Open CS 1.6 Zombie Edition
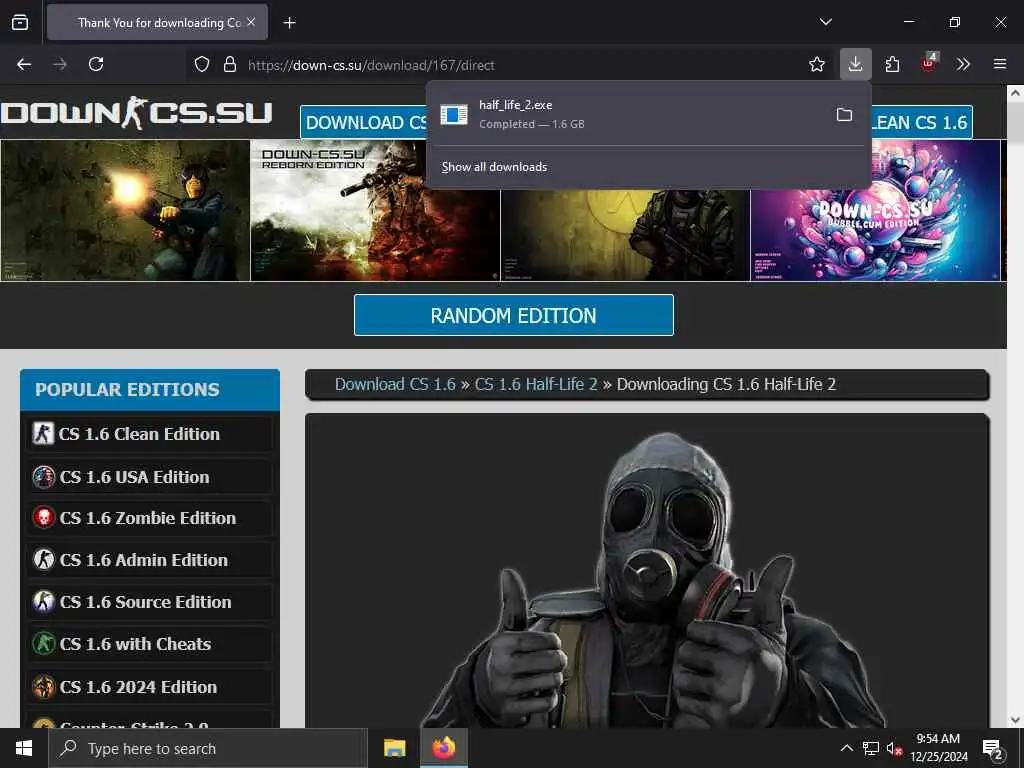The image size is (1024, 768). pos(150,518)
